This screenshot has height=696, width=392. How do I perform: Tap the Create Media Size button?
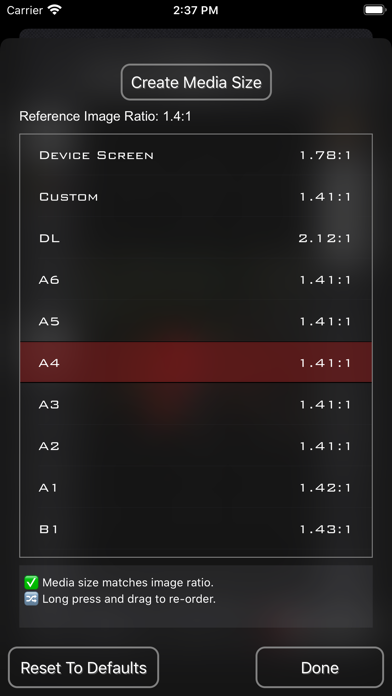[x=196, y=82]
